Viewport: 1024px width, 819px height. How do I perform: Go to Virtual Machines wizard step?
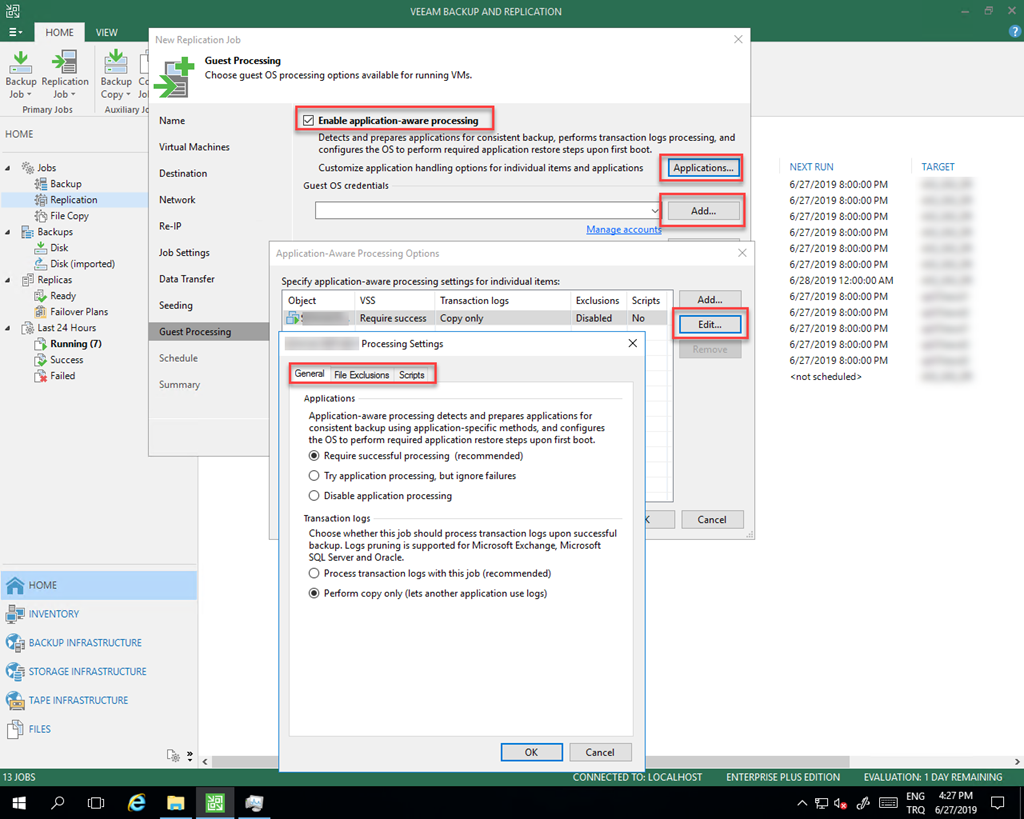pyautogui.click(x=195, y=147)
